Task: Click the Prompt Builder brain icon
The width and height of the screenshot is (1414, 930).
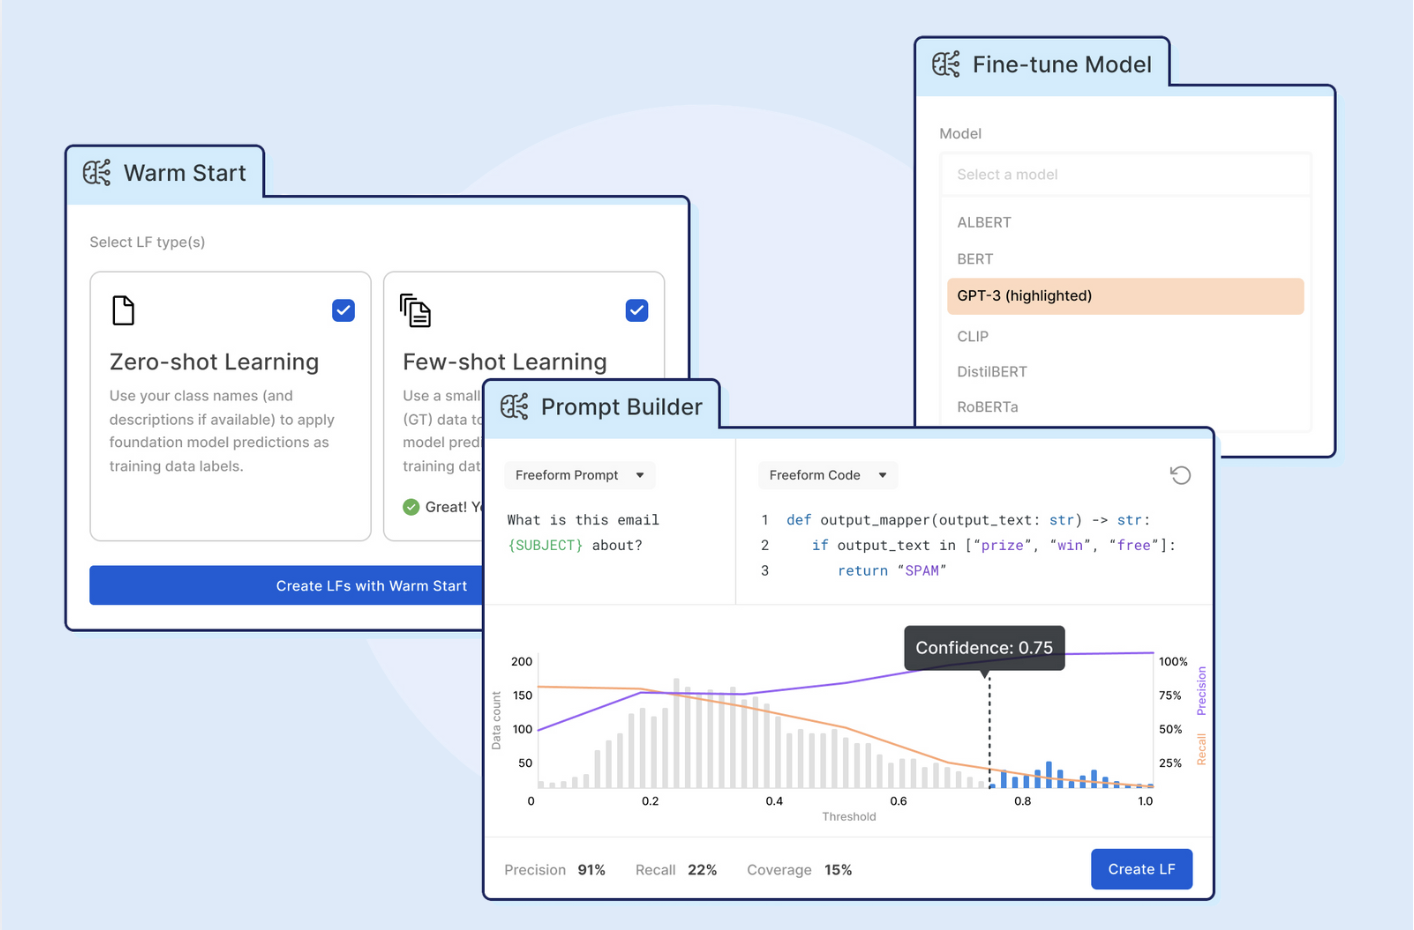Action: coord(514,407)
